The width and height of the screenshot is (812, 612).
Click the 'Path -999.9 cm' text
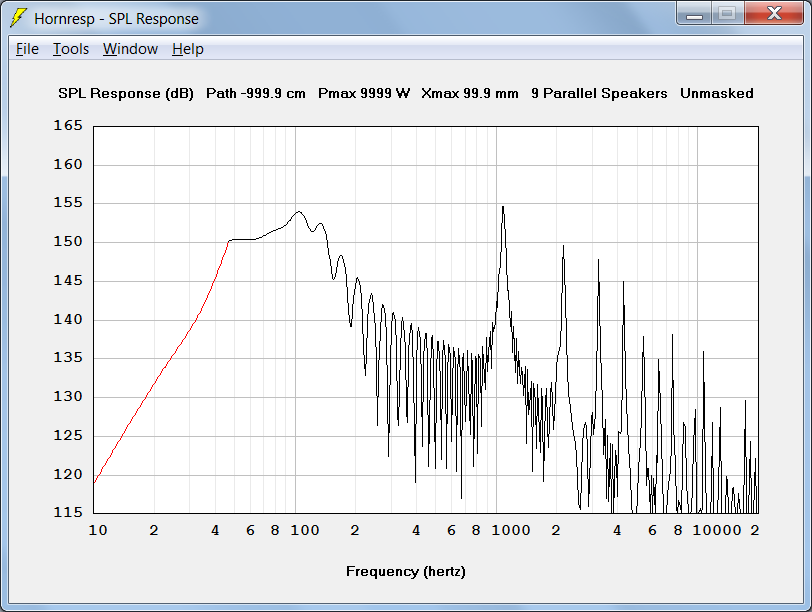(x=256, y=93)
